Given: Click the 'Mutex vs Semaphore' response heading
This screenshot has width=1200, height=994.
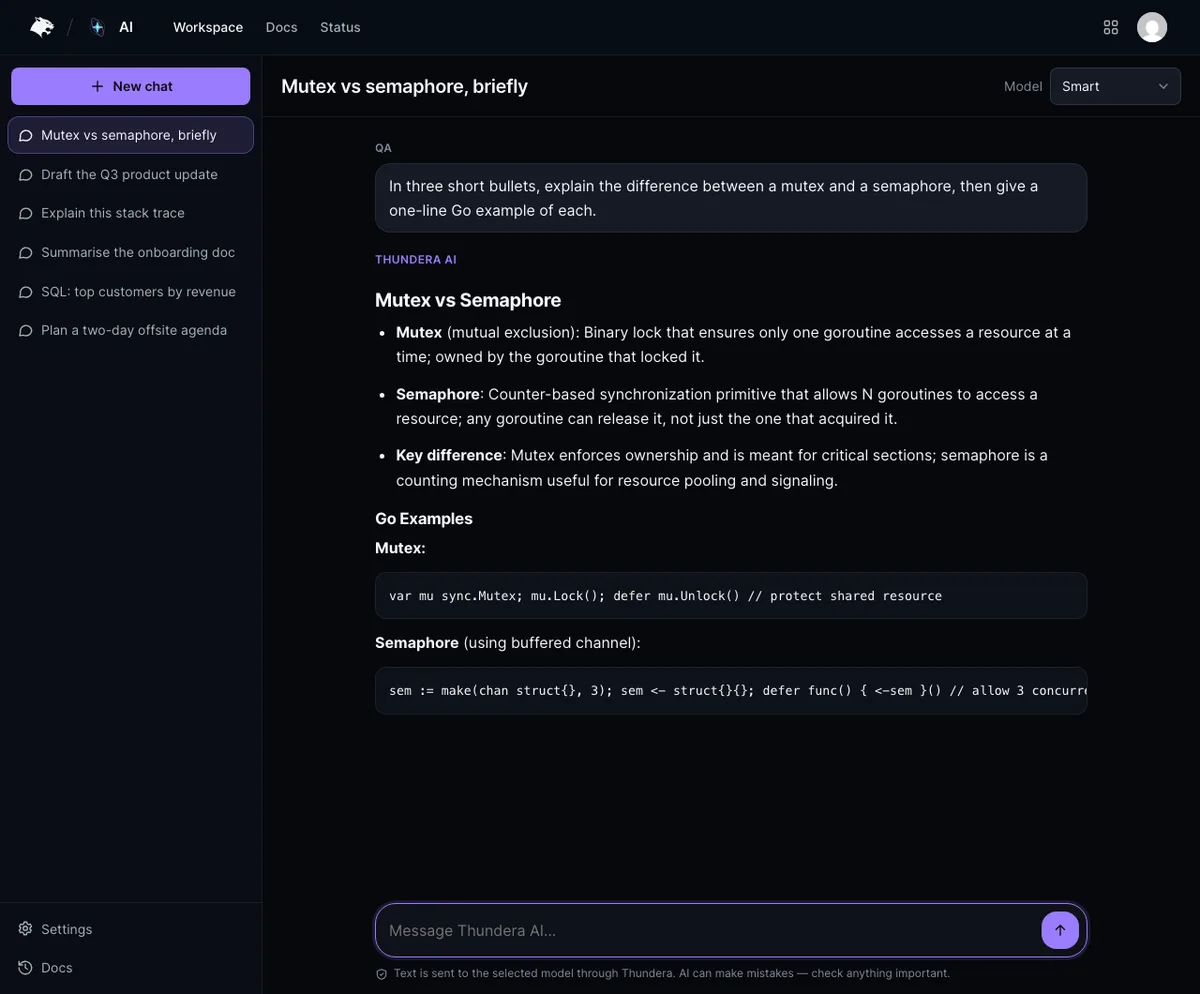Looking at the screenshot, I should pos(468,300).
